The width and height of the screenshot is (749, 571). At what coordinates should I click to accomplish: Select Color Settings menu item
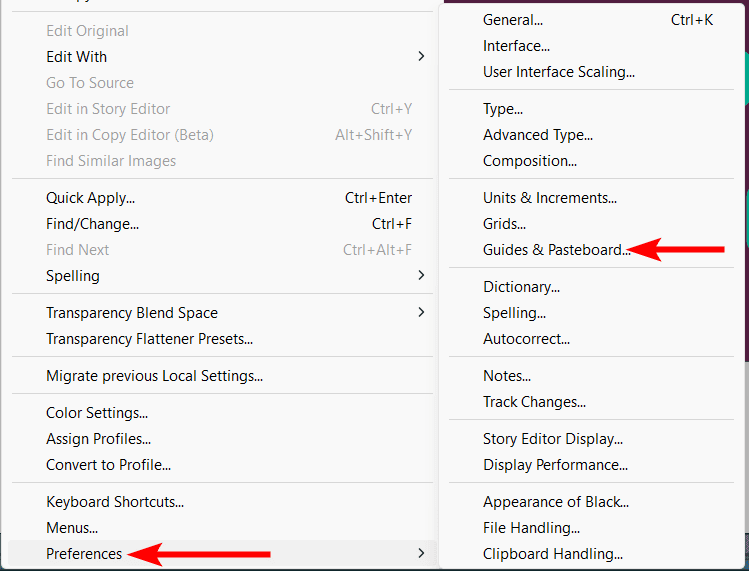tap(97, 413)
